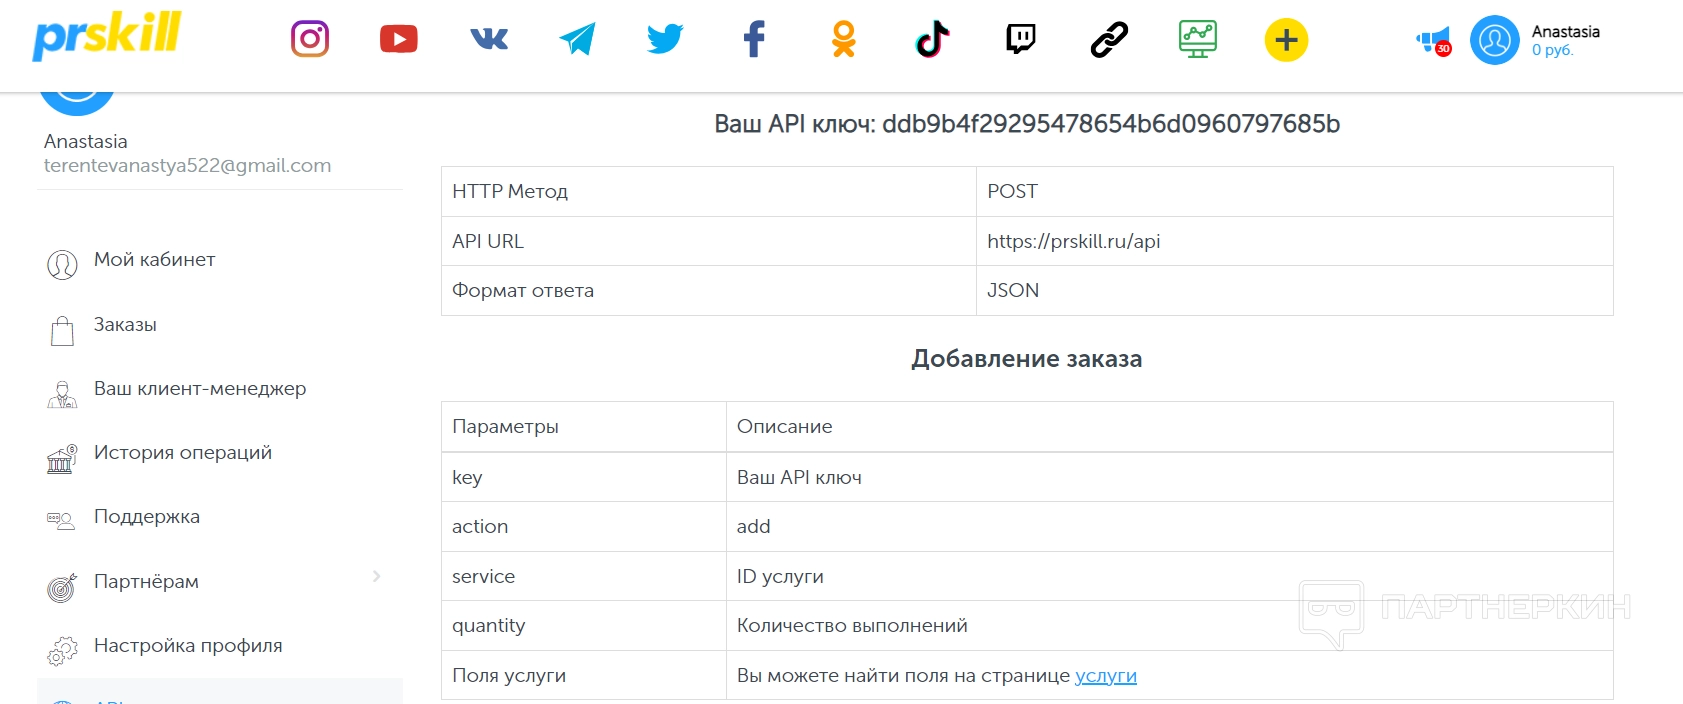This screenshot has width=1683, height=704.
Task: Select the Twitter bird icon
Action: [x=665, y=39]
